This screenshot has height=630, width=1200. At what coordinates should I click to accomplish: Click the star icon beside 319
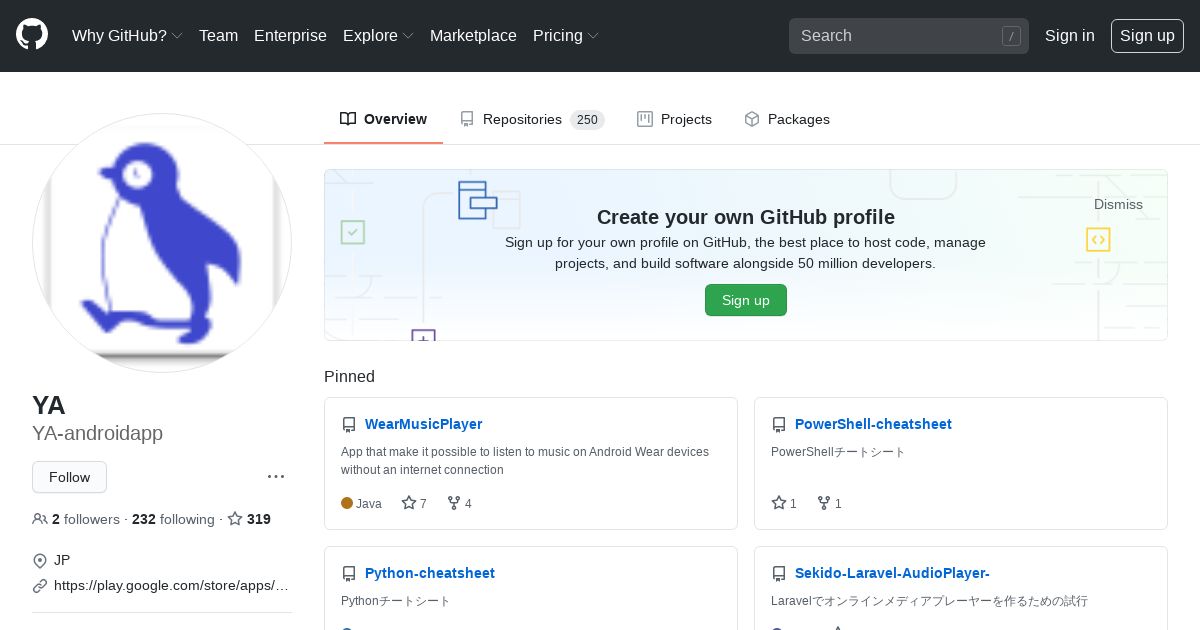click(235, 519)
